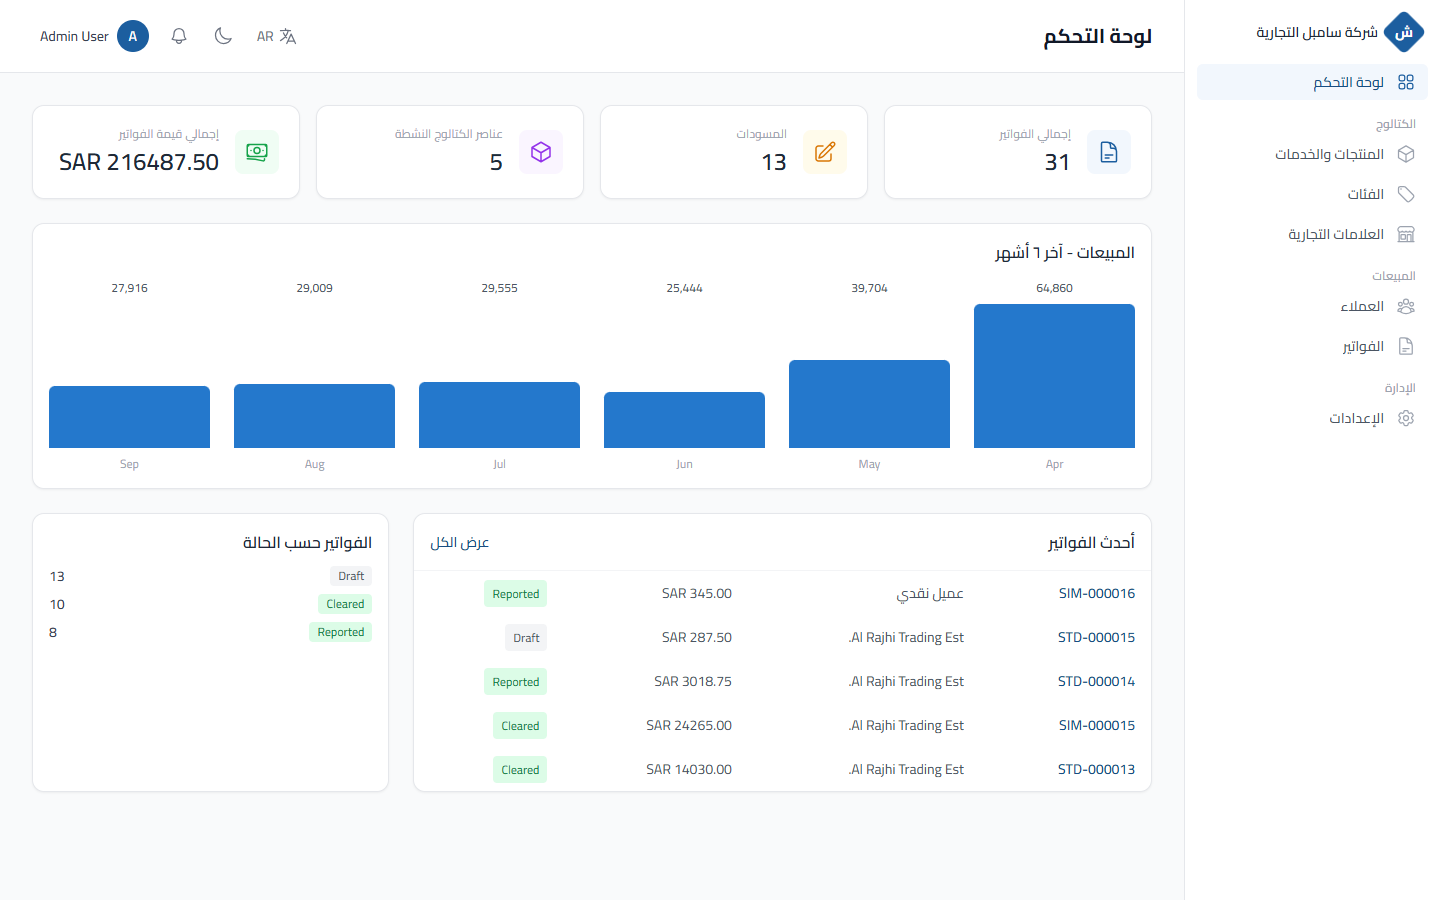
Task: Open المنتجات والخدمات in the sidebar
Action: pos(1312,154)
